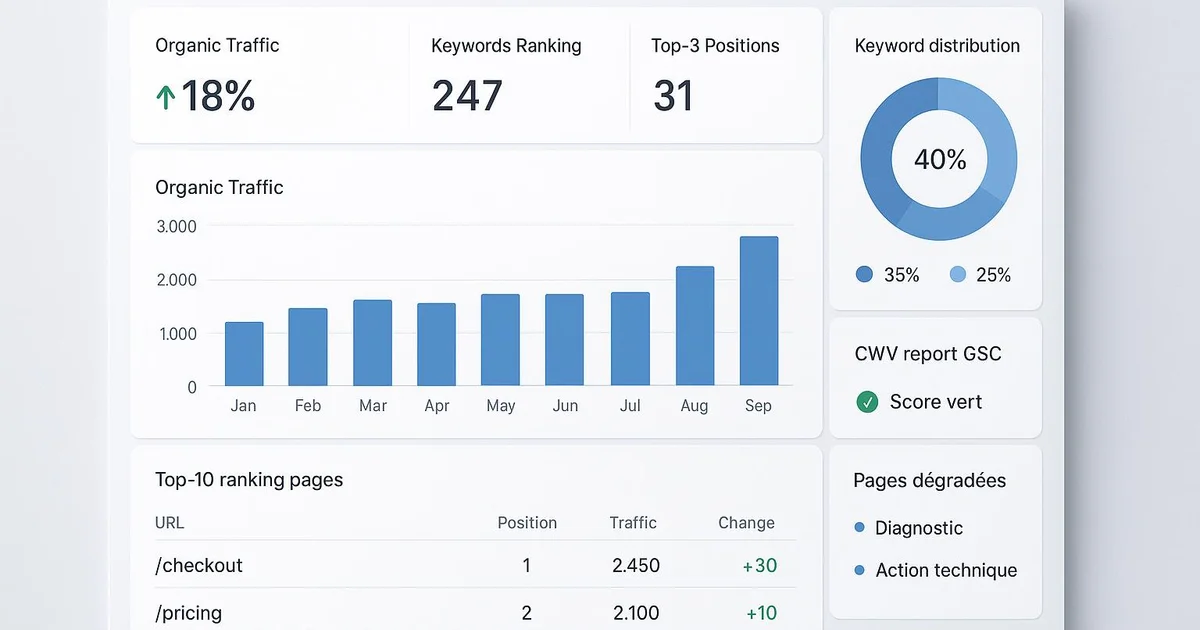The width and height of the screenshot is (1200, 630).
Task: Sort by the Traffic column header
Action: click(633, 522)
